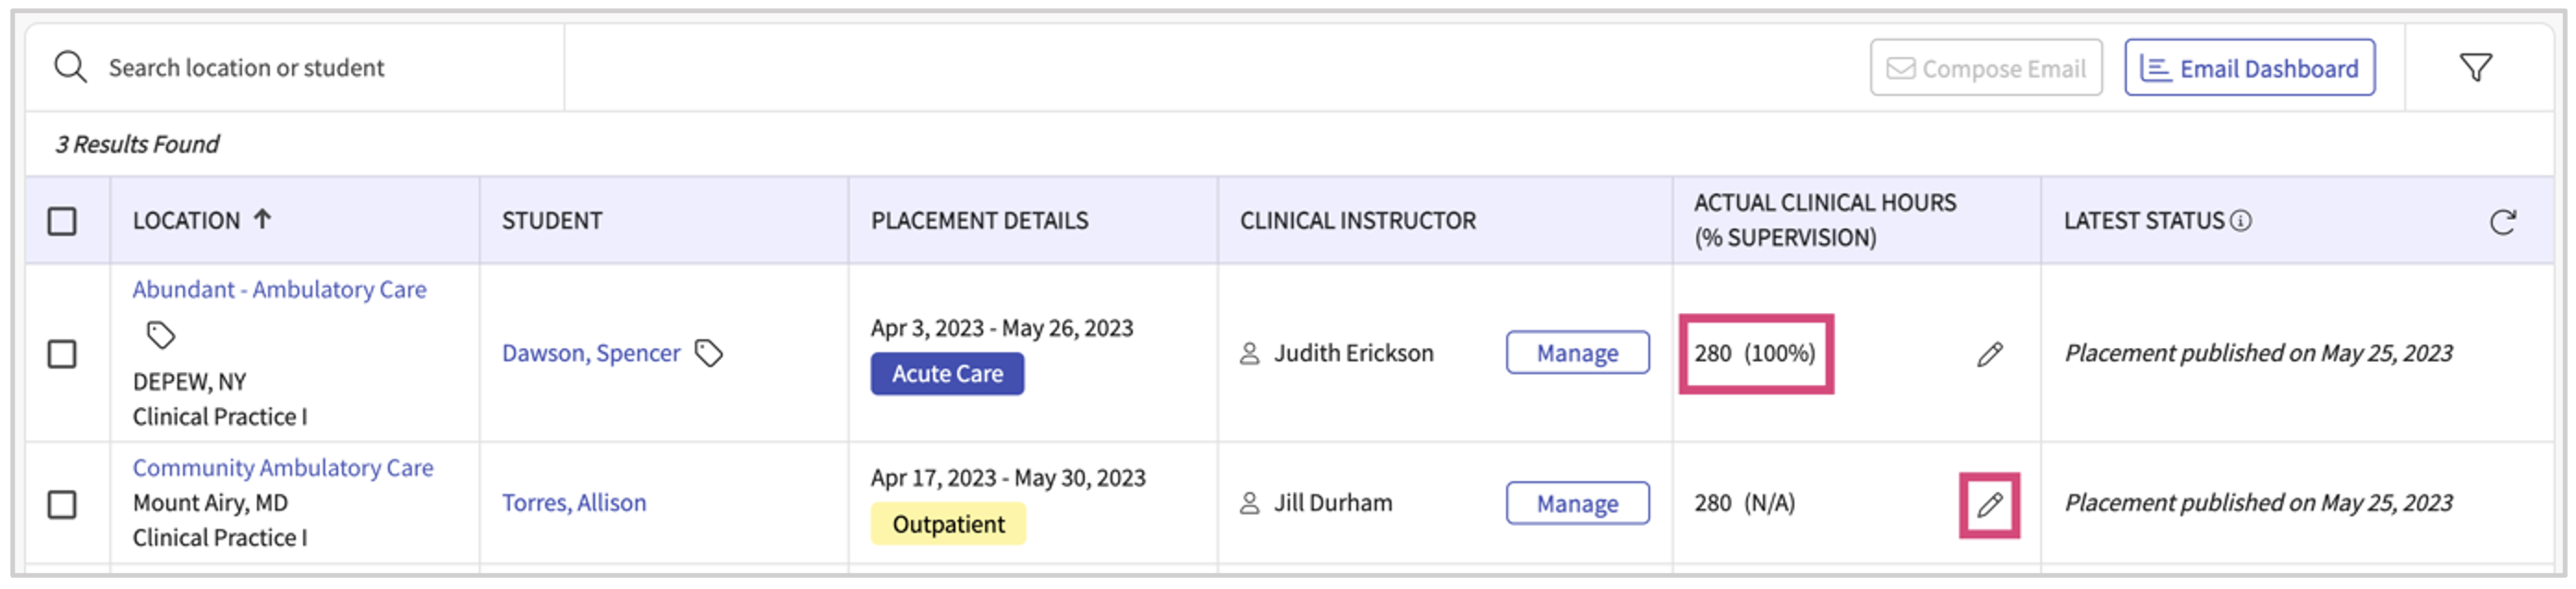
Task: Click the filter funnel icon
Action: (x=2475, y=68)
